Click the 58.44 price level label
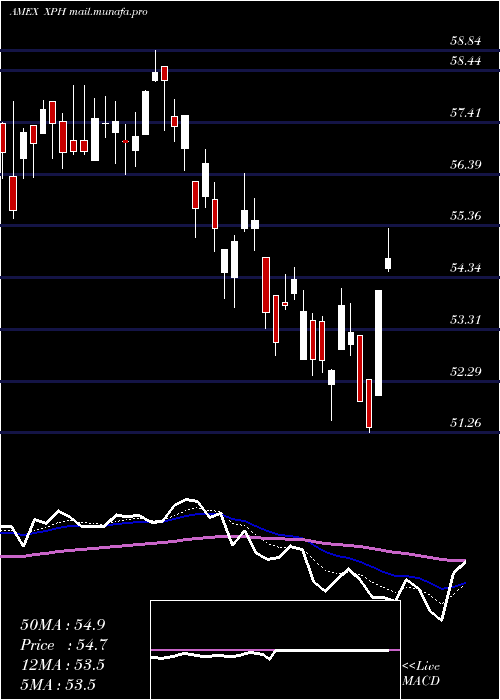Screen dimensions: 500x700 tap(466, 61)
